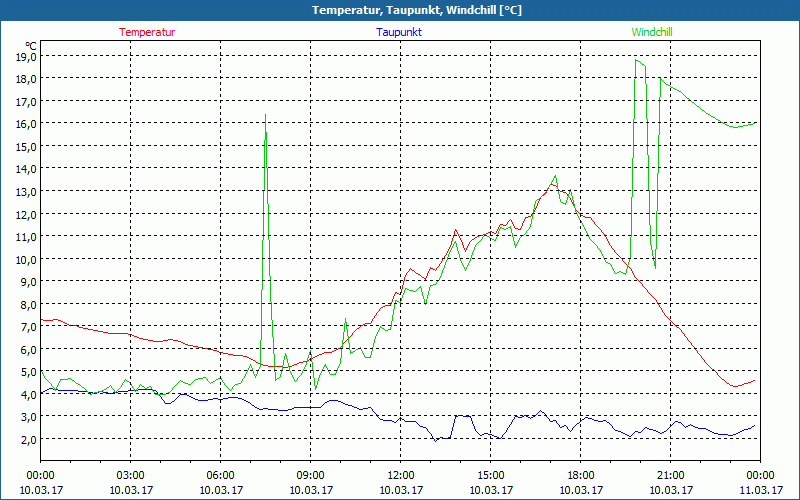The image size is (800, 500).
Task: Click the 19,0 y-axis value
Action: click(x=27, y=56)
